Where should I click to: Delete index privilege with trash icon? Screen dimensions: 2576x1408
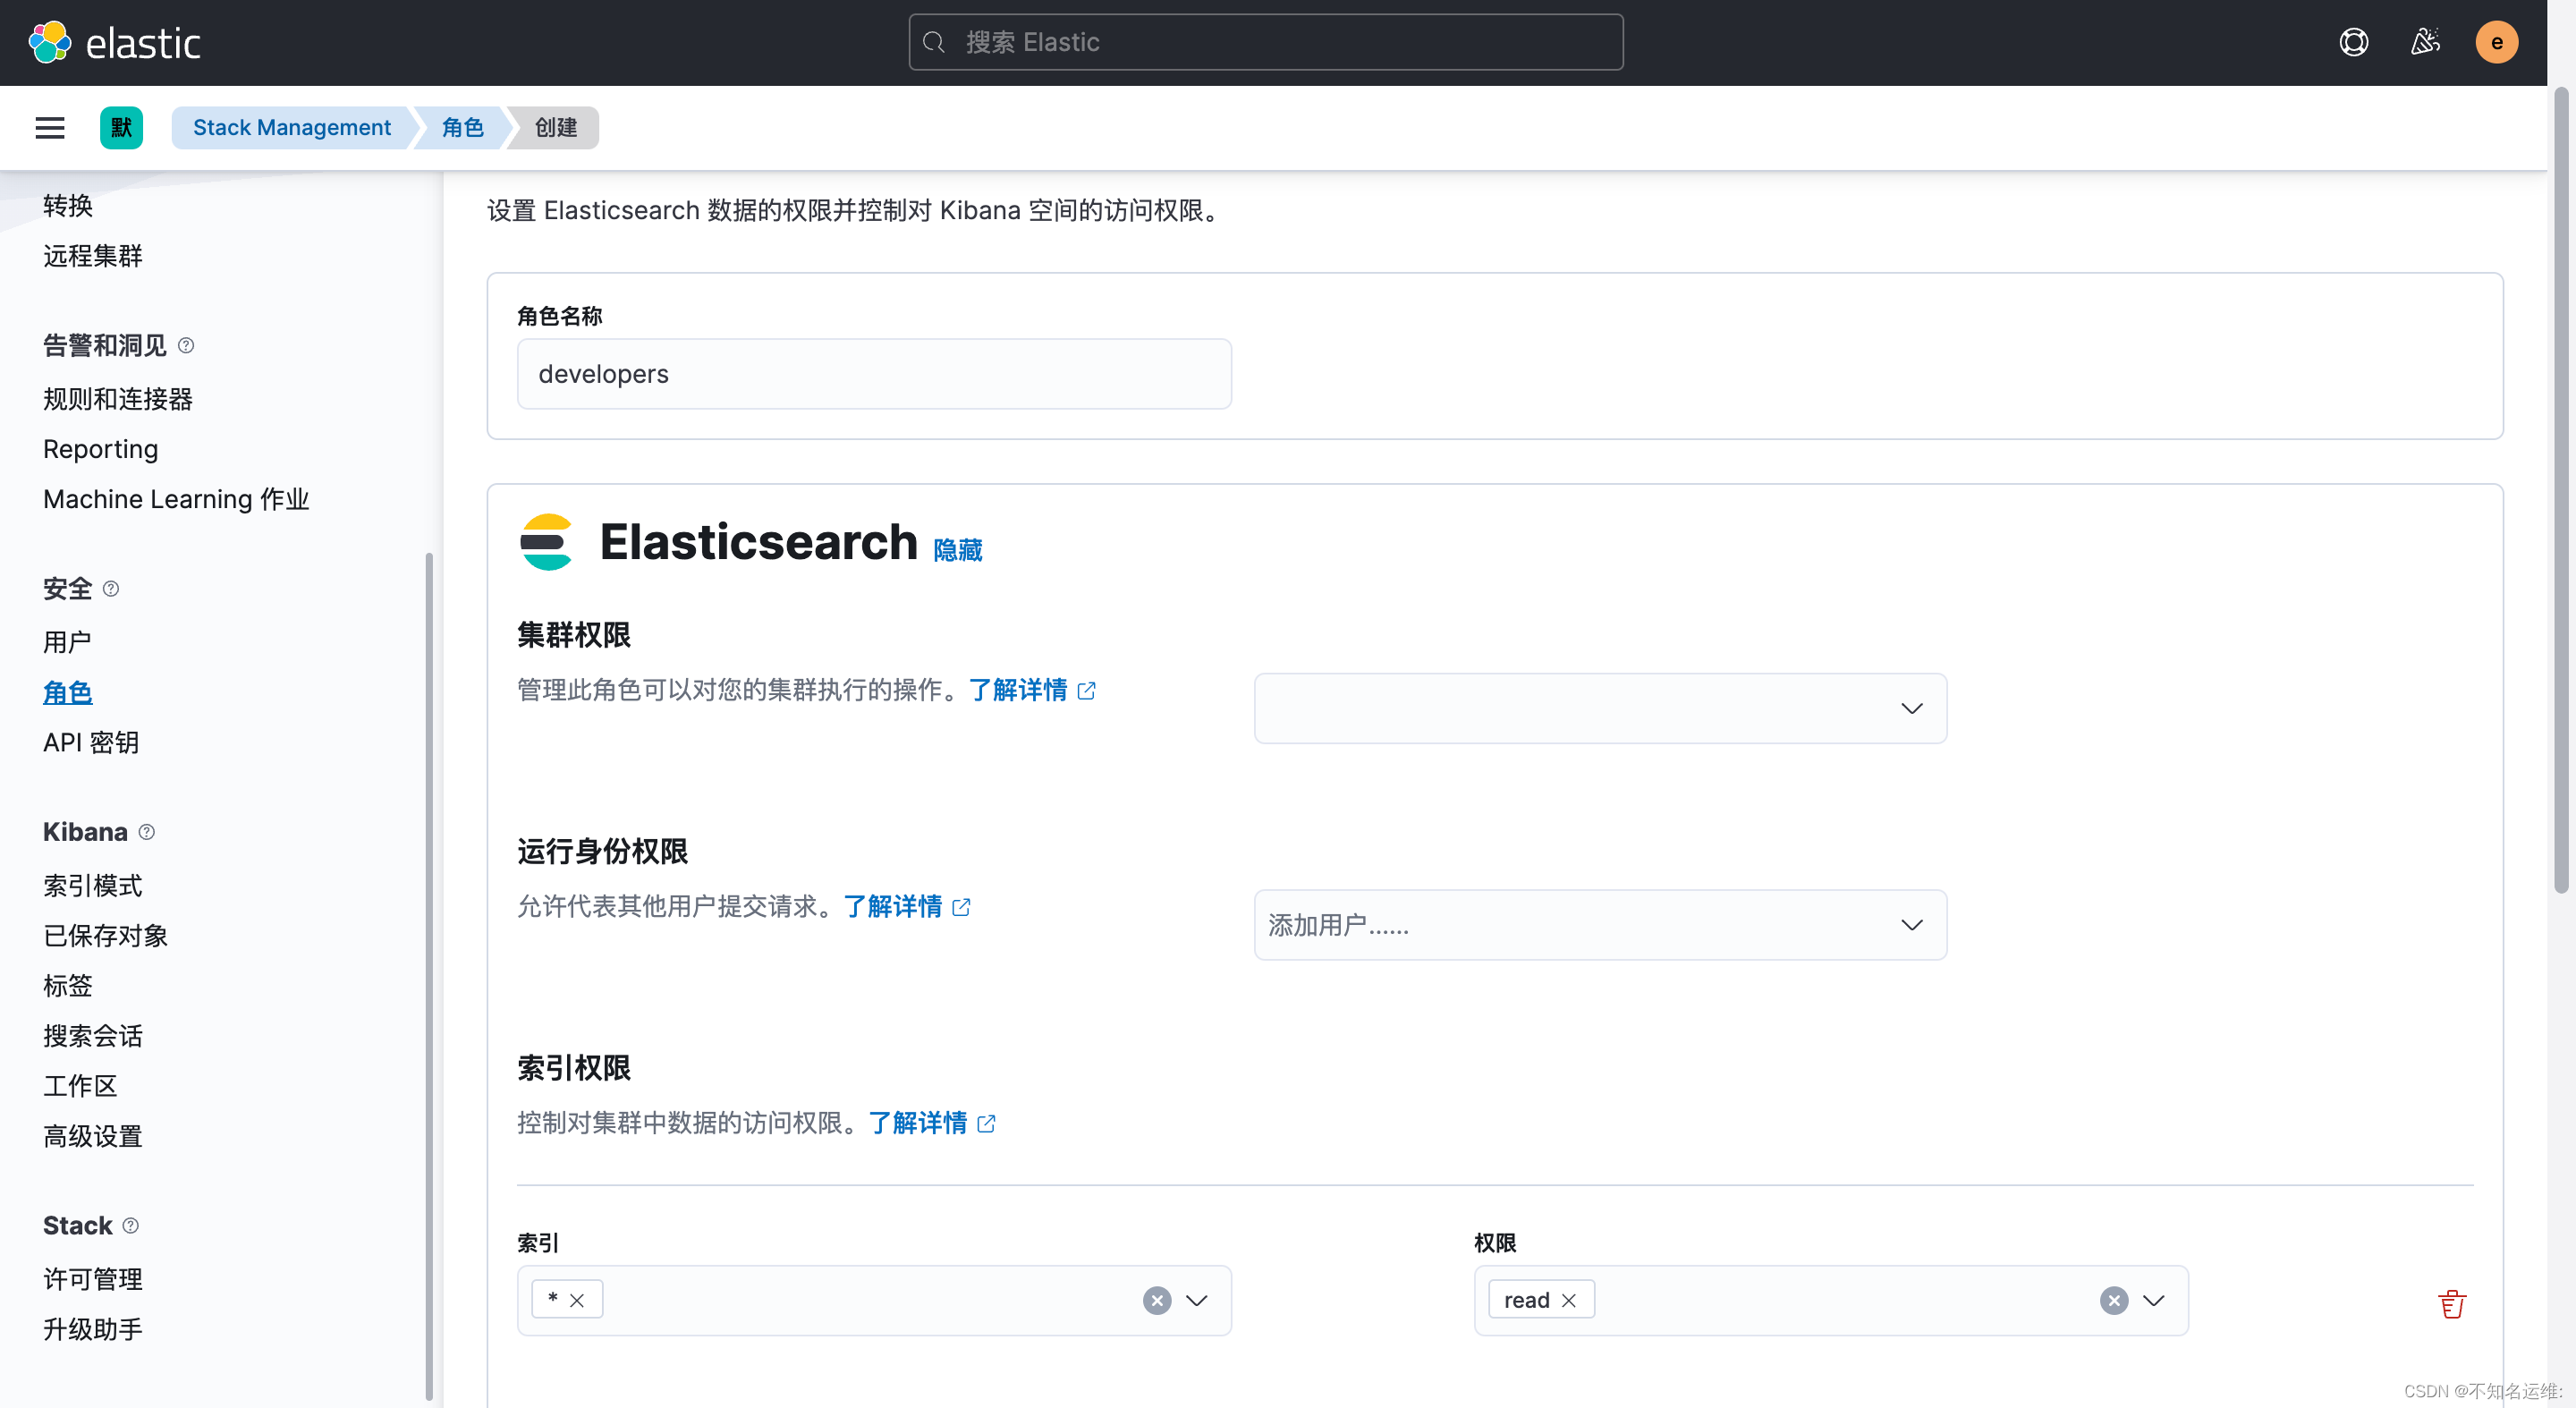pos(2451,1303)
